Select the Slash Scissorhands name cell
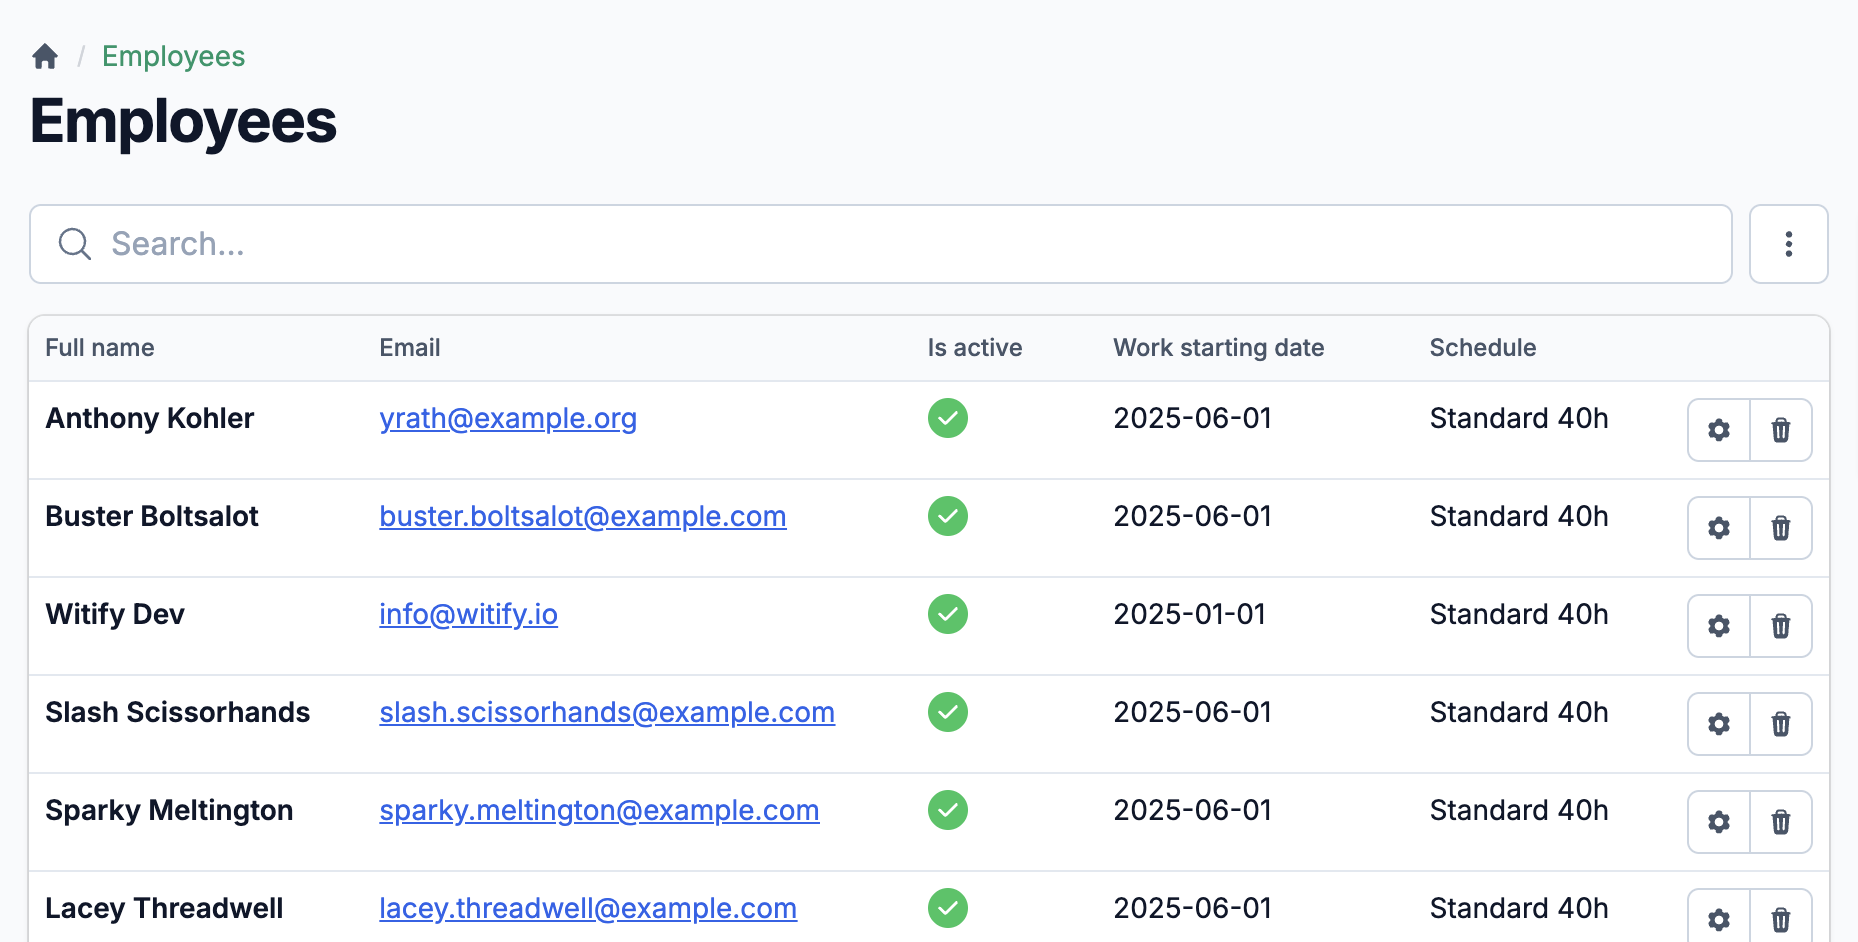 click(x=178, y=712)
